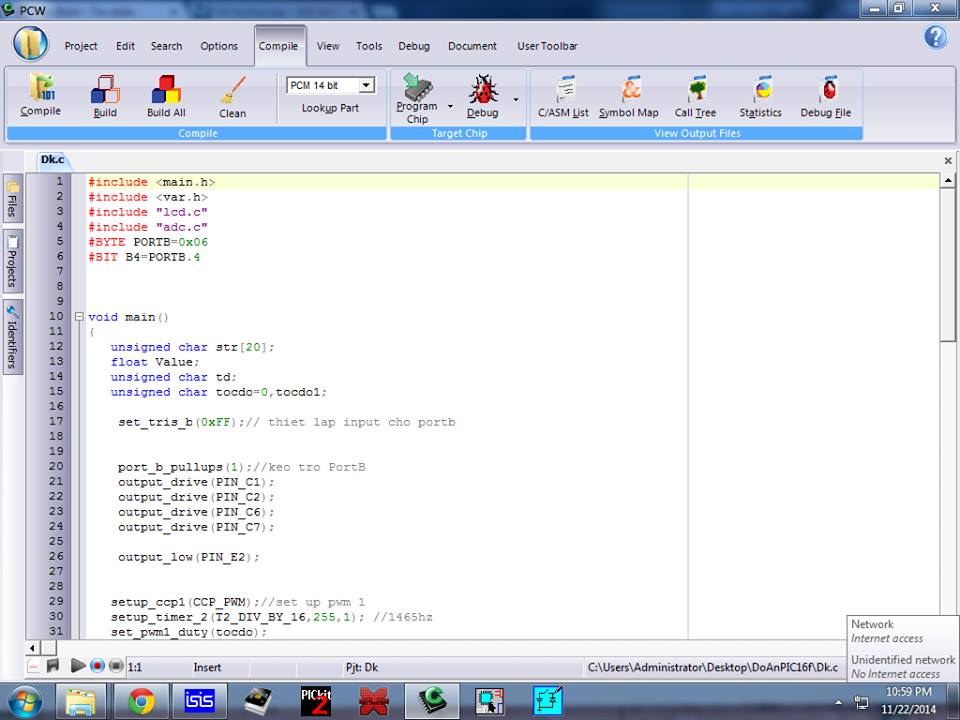Viewport: 960px width, 720px height.
Task: Start macro record with the red circle button
Action: 97,666
